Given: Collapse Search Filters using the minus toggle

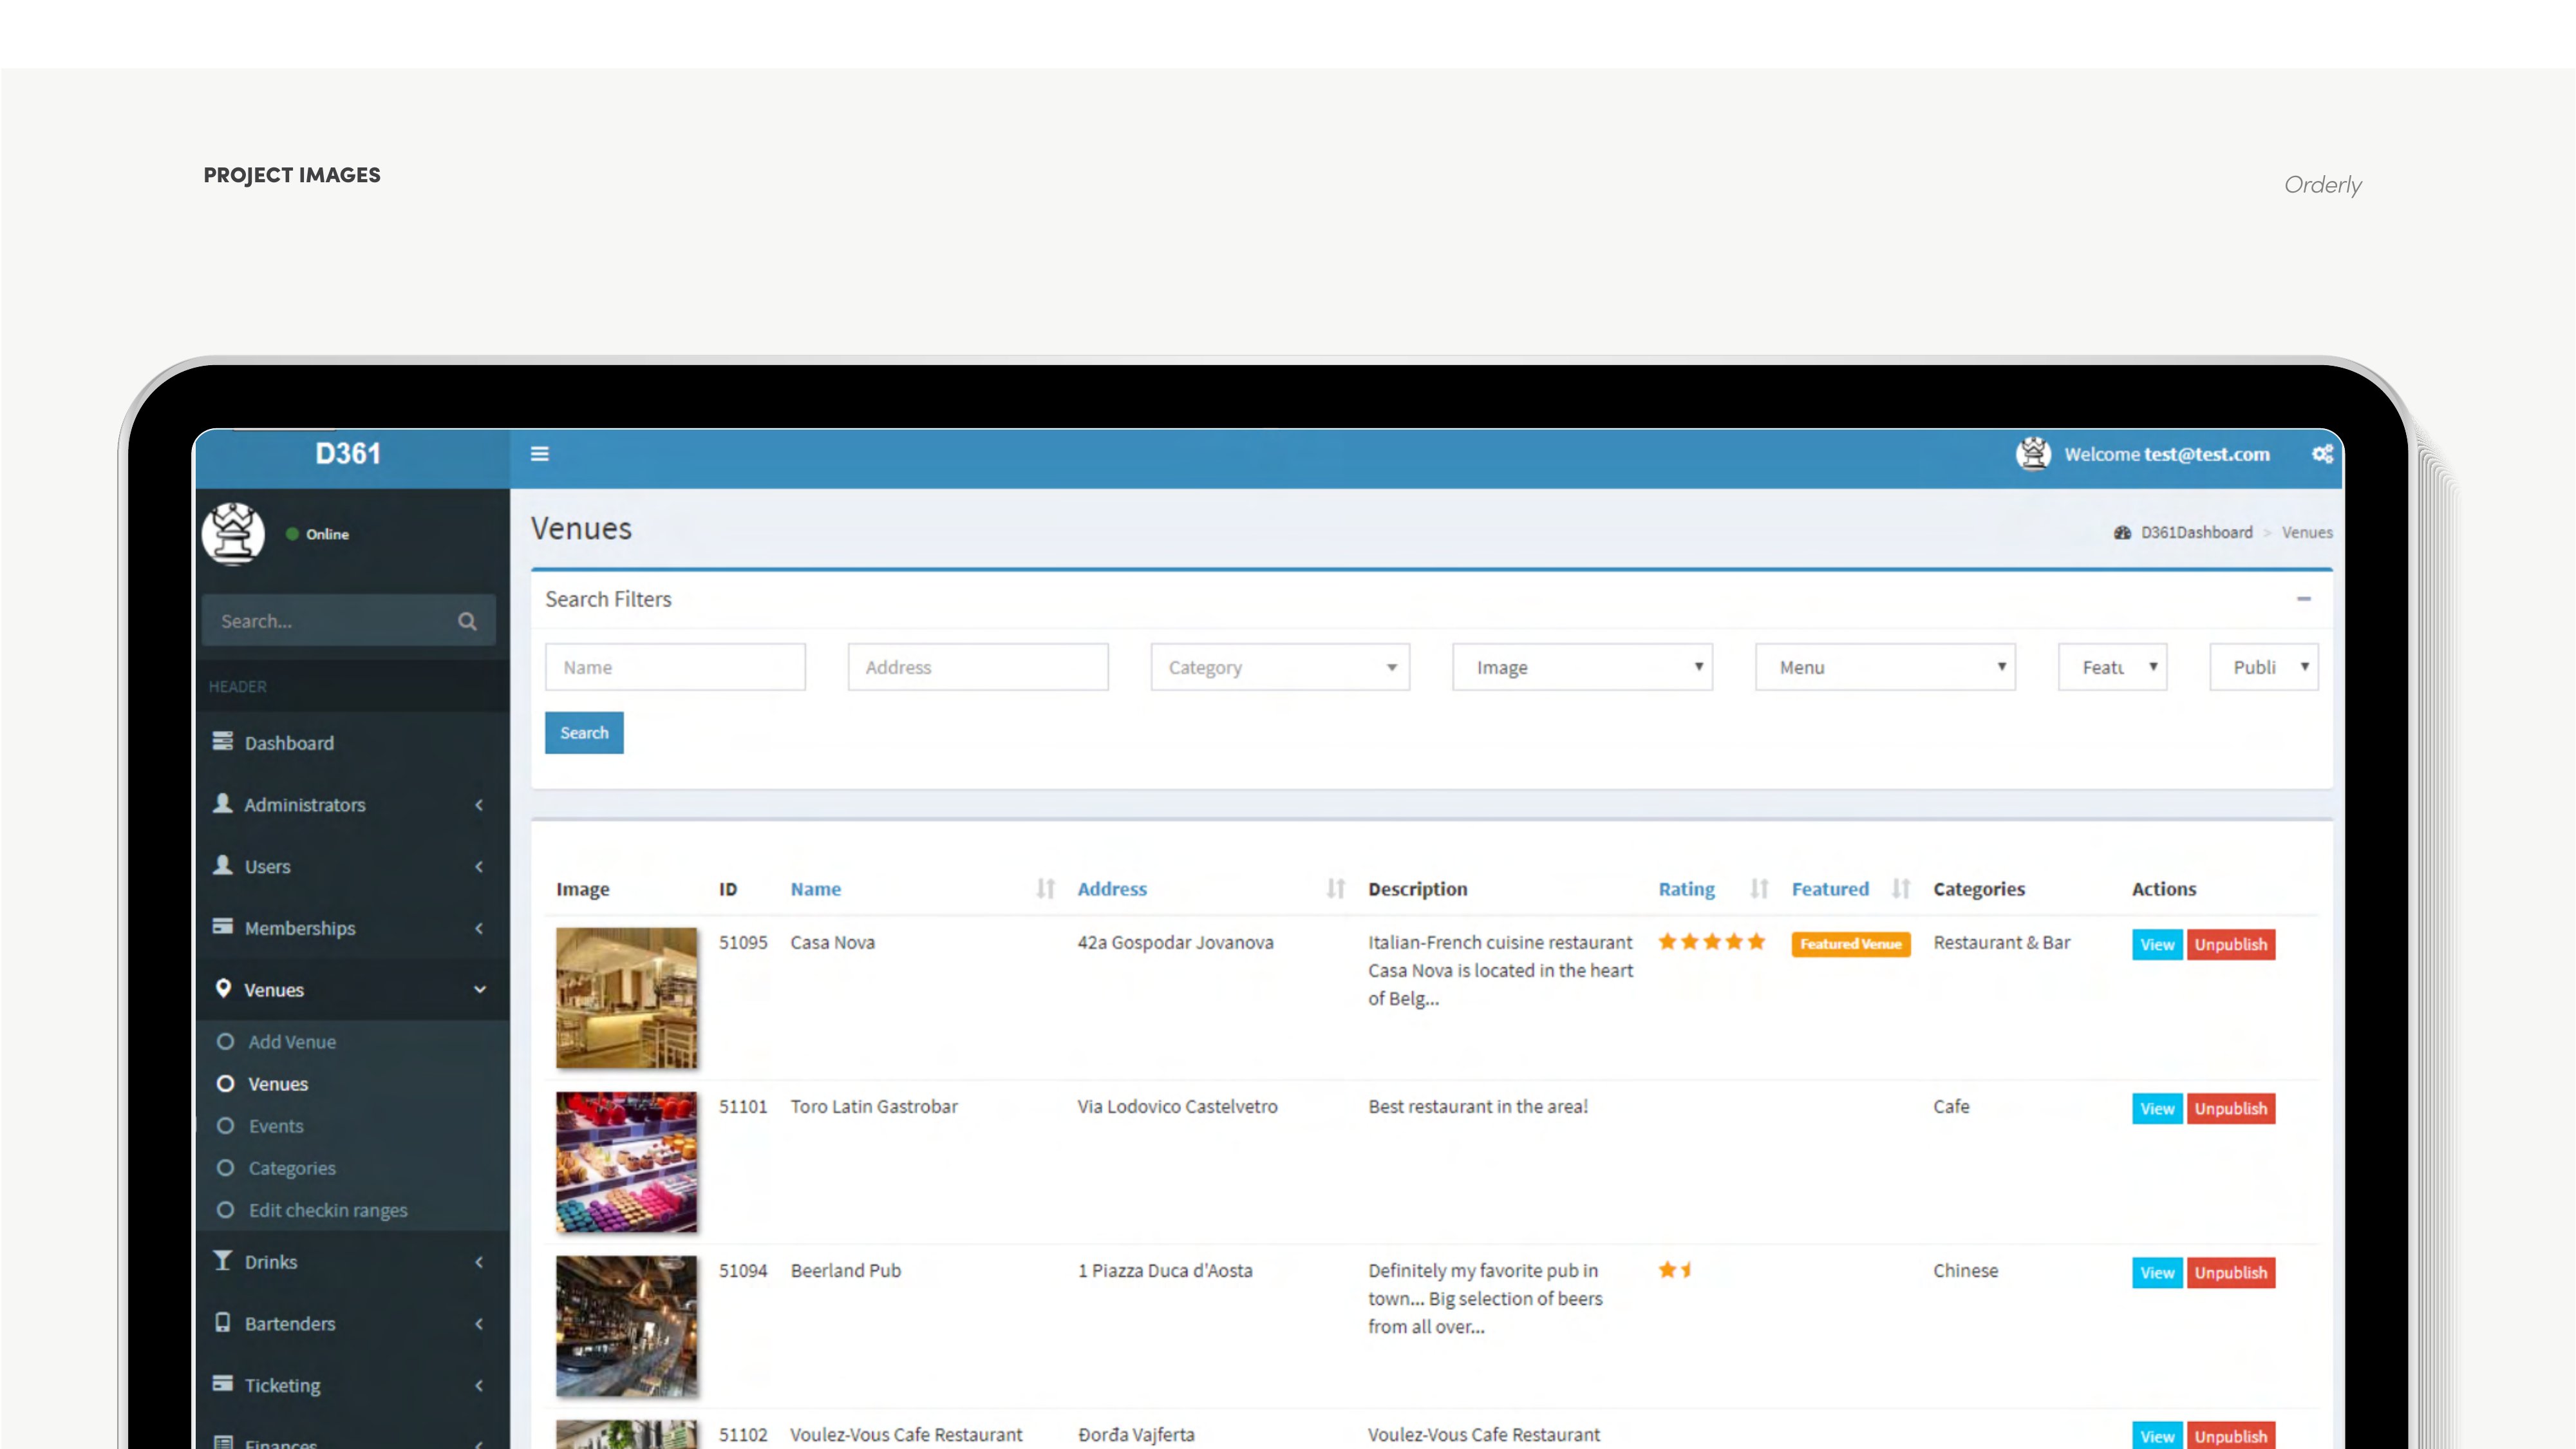Looking at the screenshot, I should click(2305, 598).
